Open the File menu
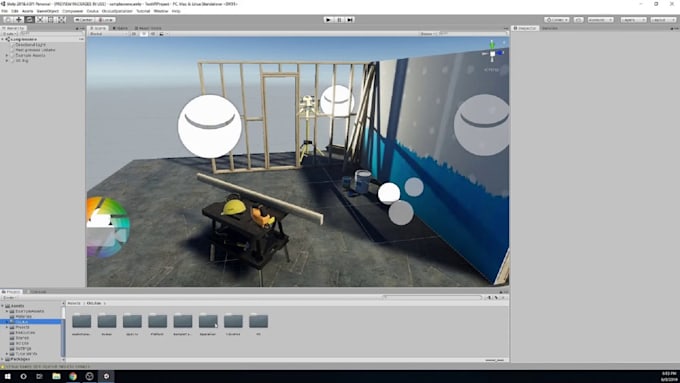Viewport: 680px width, 383px height. click(x=4, y=11)
